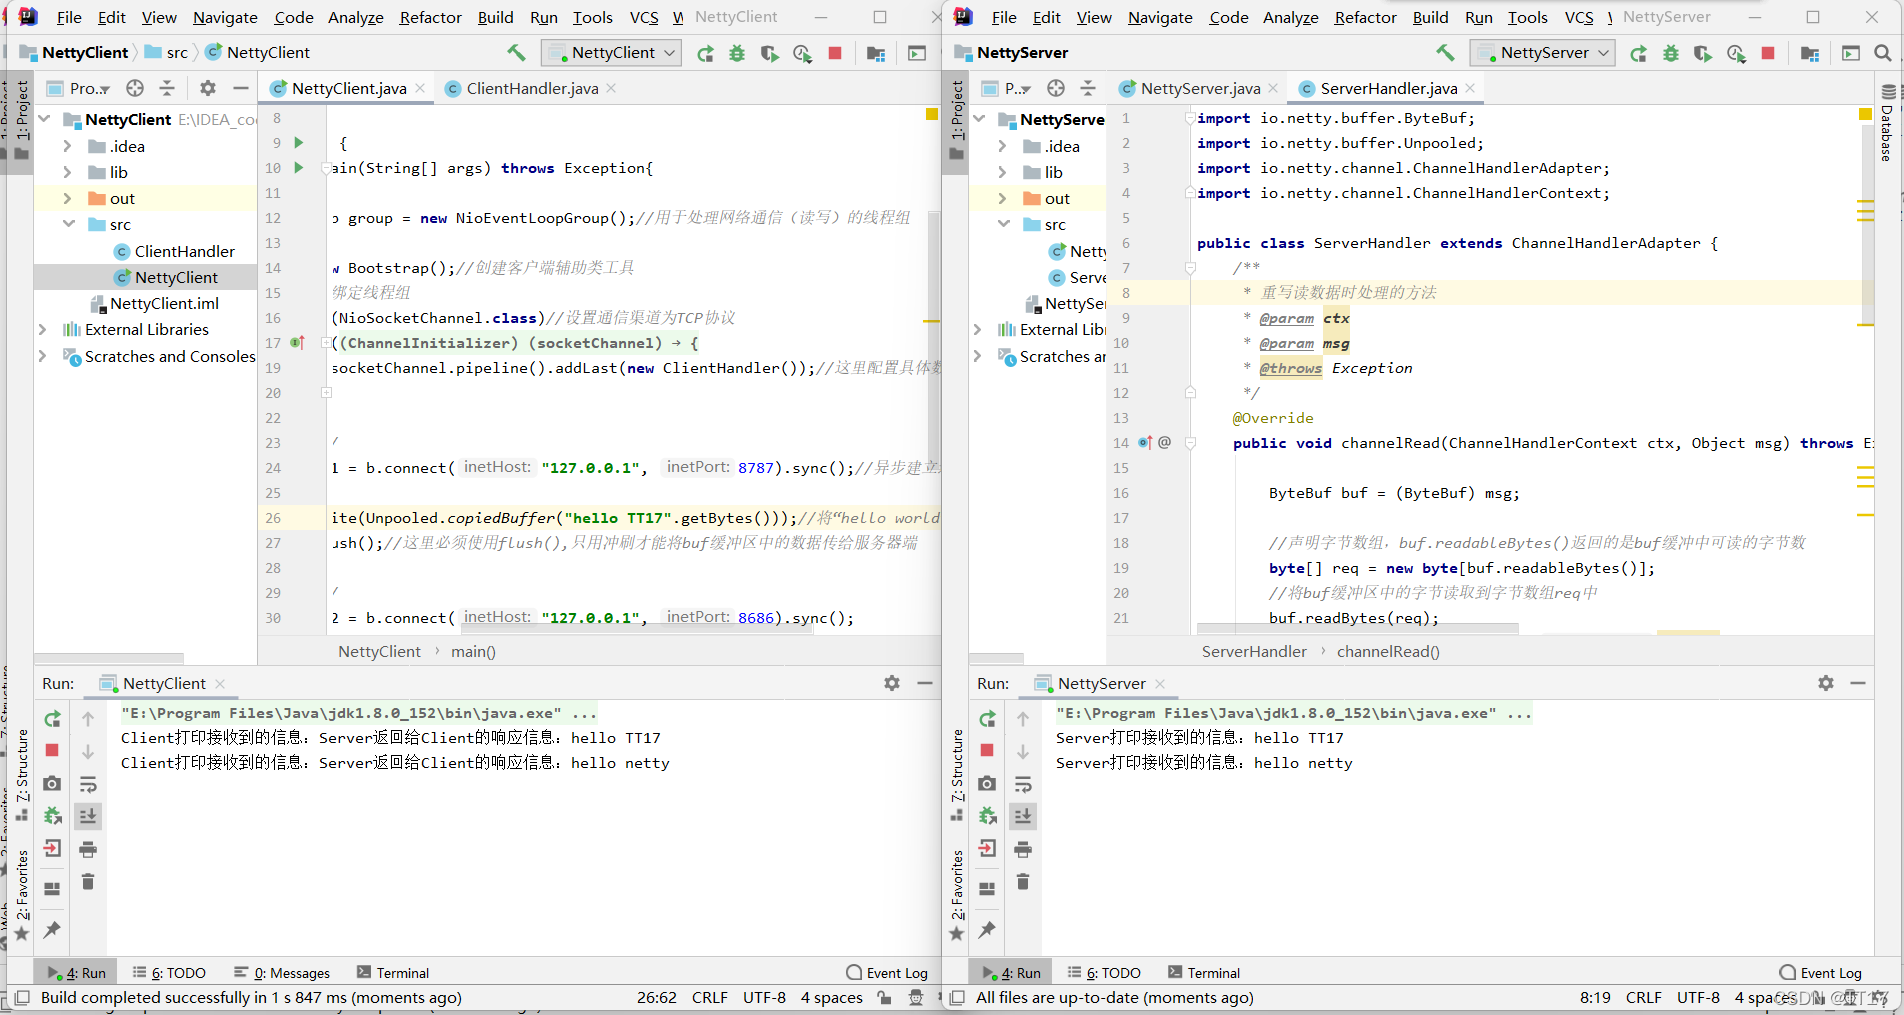
Task: Toggle soft-wrap icon in NettyClient Run panel
Action: click(88, 784)
